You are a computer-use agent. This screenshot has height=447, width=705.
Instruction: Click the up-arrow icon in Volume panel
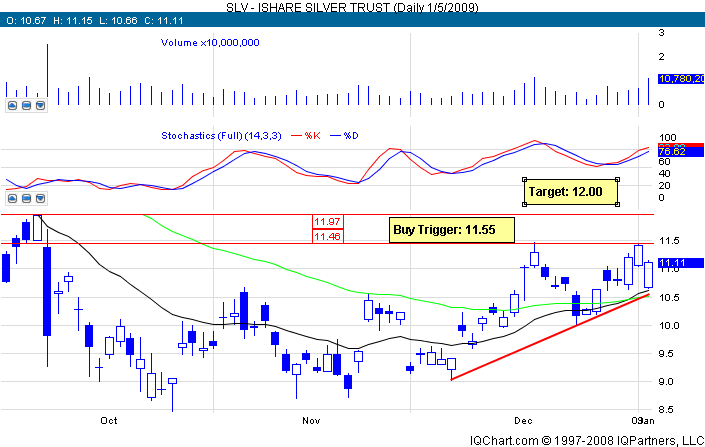tap(12, 106)
